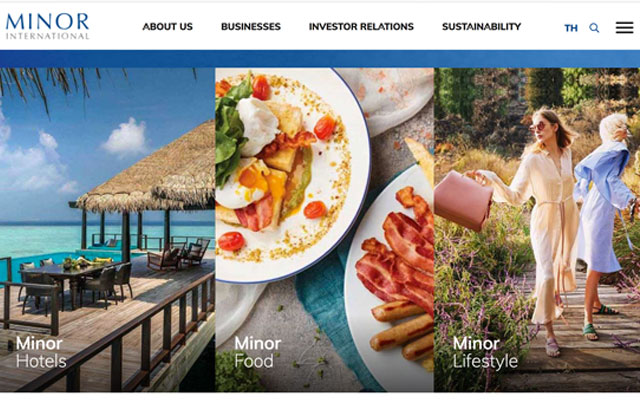Select the Minor Food label
Viewport: 640px width, 400px height.
pos(258,352)
